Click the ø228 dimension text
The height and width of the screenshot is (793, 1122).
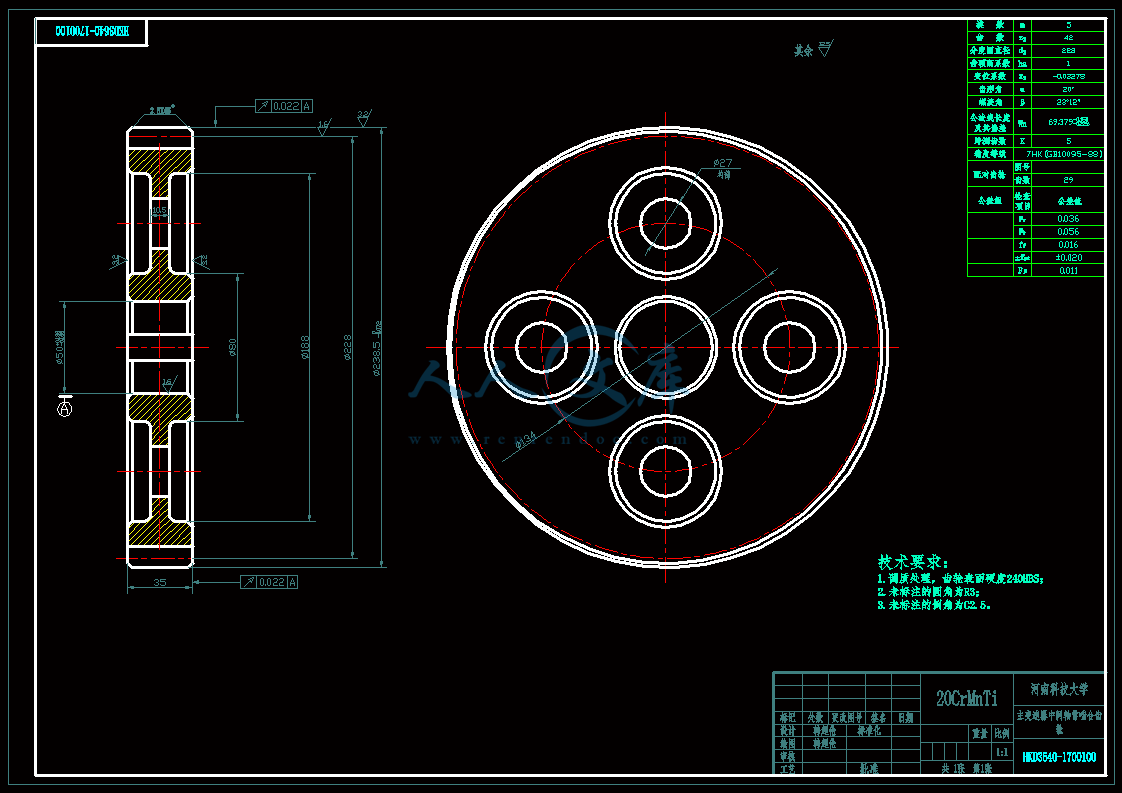(347, 347)
